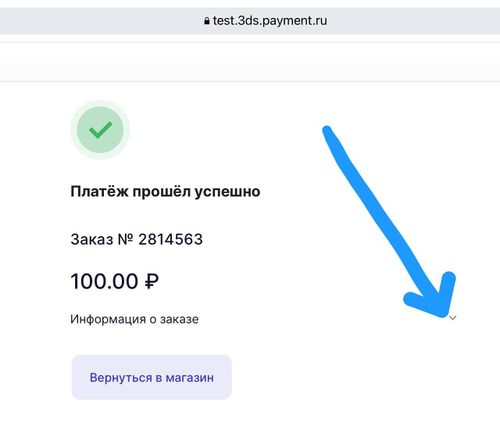500x426 pixels.
Task: Click the "Платёж прошёл успешно" heading
Action: click(x=165, y=192)
